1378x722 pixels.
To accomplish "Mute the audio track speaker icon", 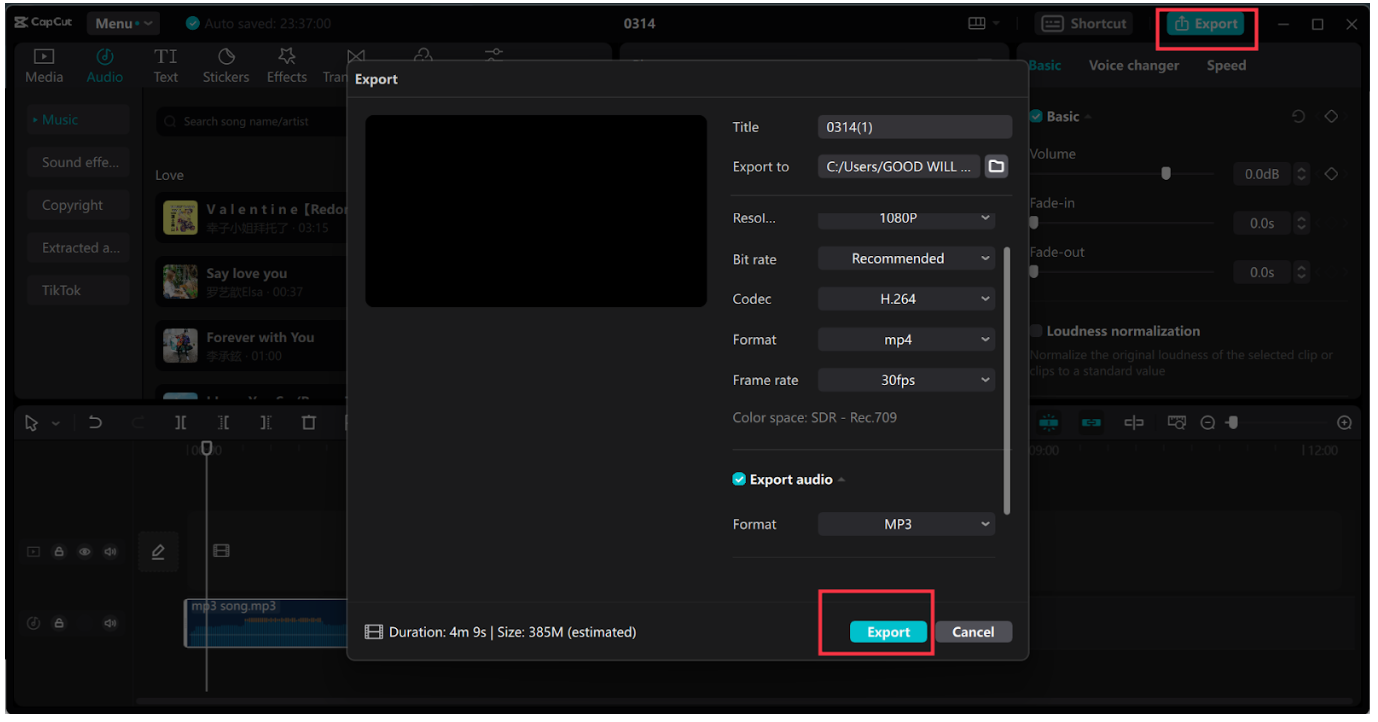I will [x=110, y=622].
